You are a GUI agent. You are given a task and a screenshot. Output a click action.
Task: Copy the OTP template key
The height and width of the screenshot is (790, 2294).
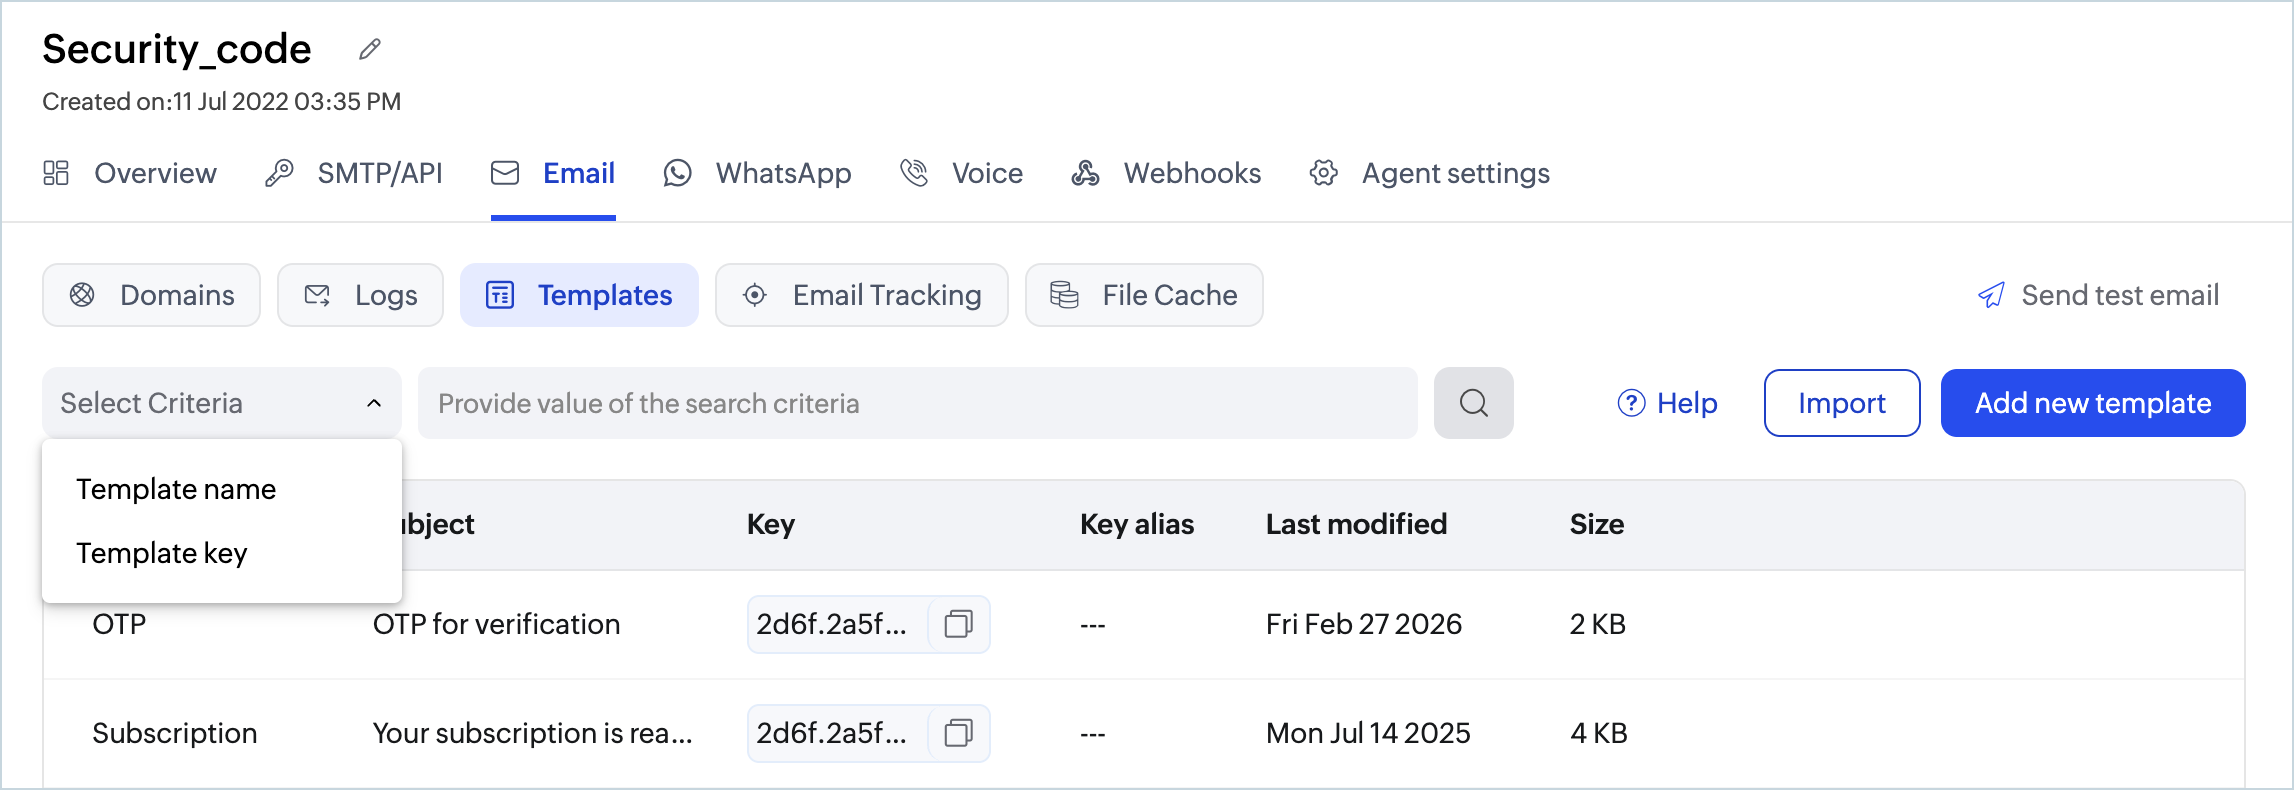pos(958,624)
